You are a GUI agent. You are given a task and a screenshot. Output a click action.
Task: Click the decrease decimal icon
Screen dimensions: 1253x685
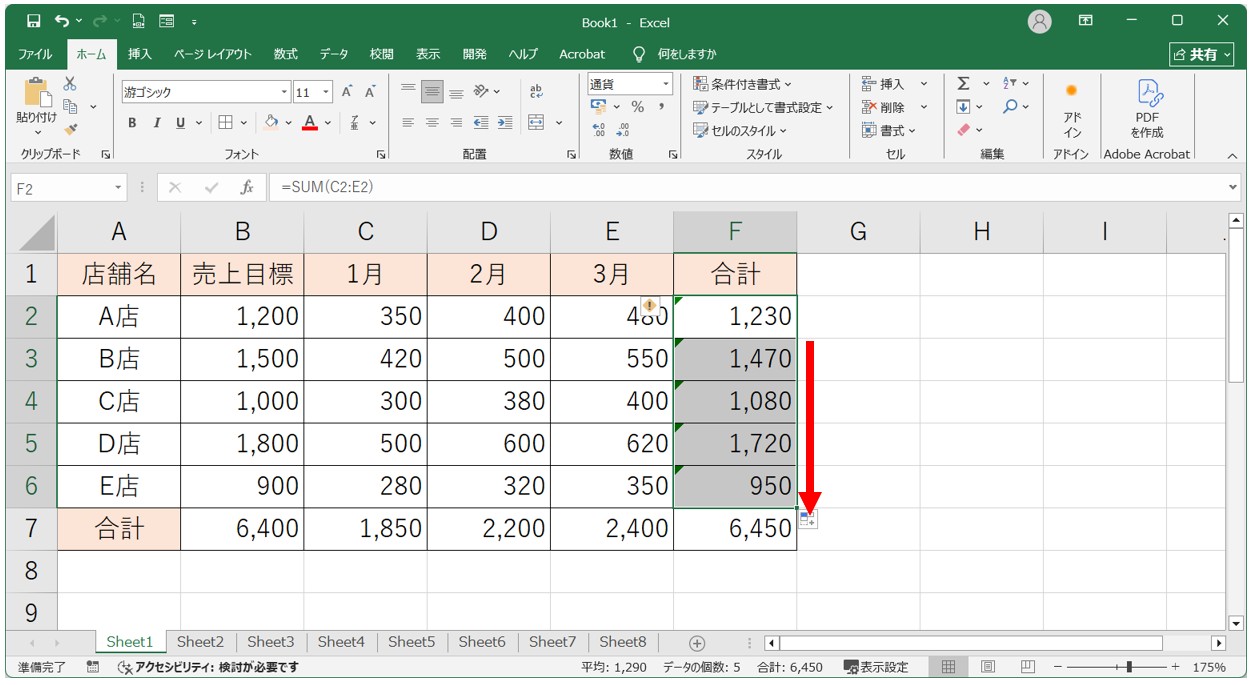pyautogui.click(x=623, y=130)
